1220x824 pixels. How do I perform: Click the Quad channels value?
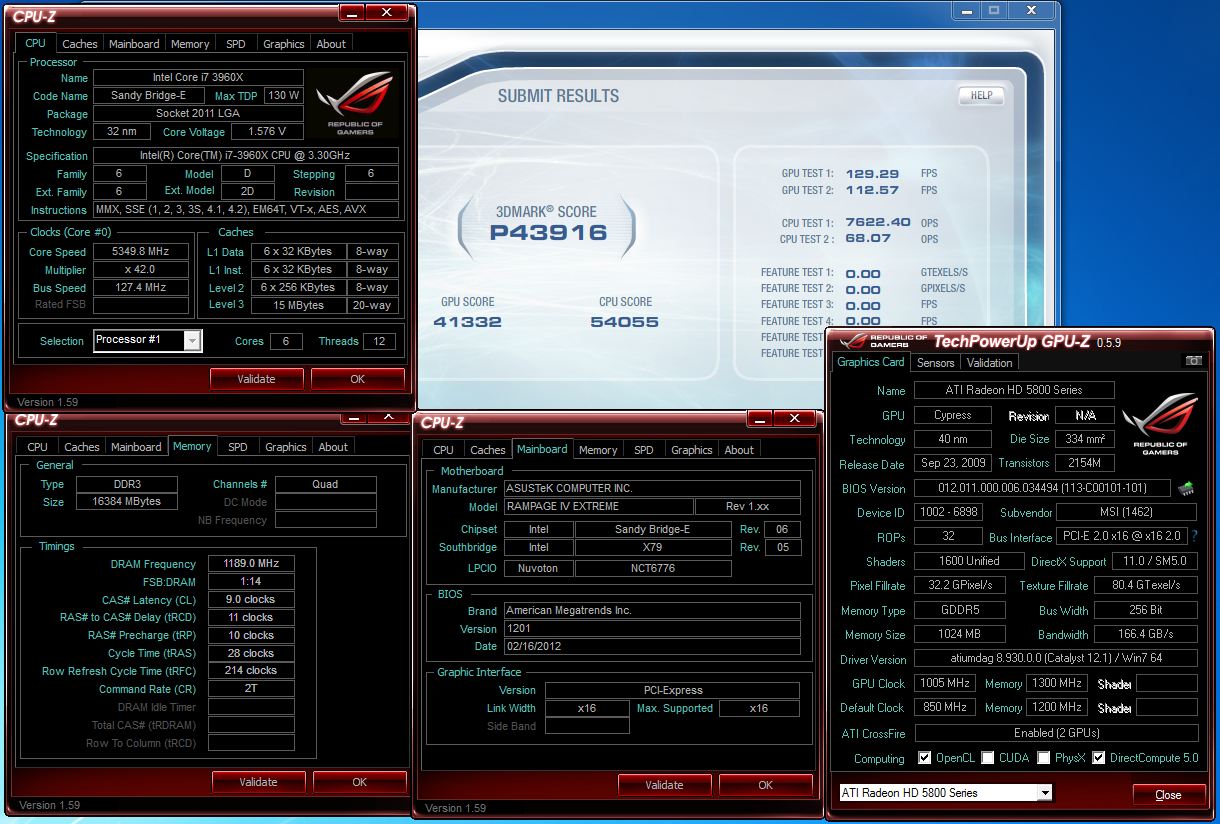click(x=325, y=484)
